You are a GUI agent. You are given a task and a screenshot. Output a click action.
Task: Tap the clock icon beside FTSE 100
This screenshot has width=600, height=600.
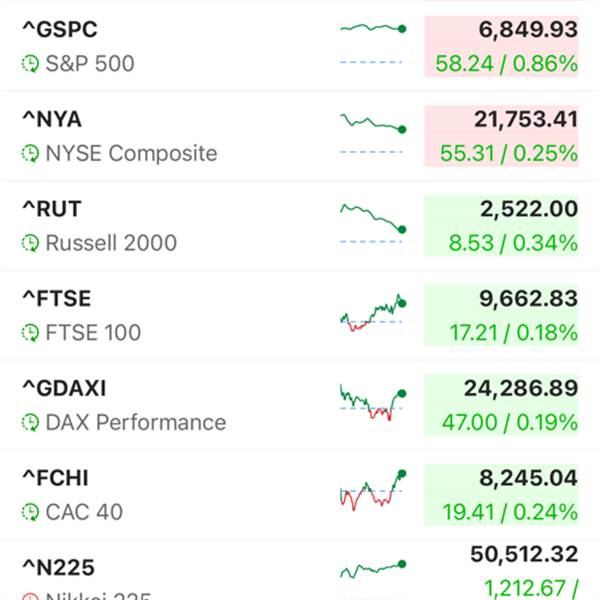31,333
